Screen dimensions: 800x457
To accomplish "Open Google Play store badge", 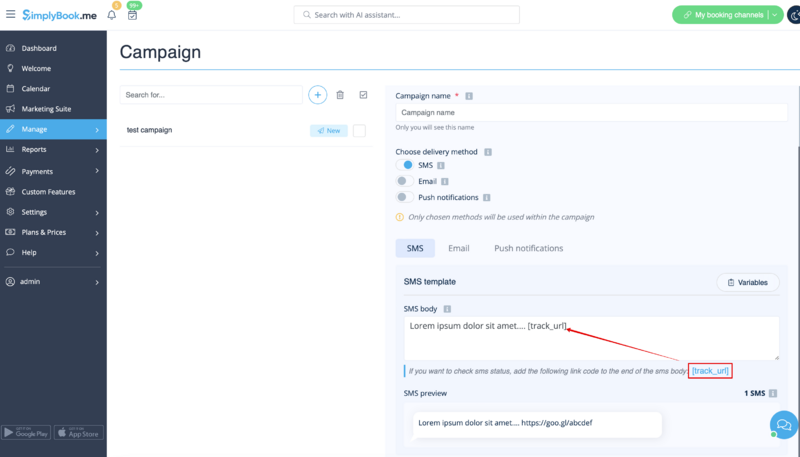I will 26,433.
